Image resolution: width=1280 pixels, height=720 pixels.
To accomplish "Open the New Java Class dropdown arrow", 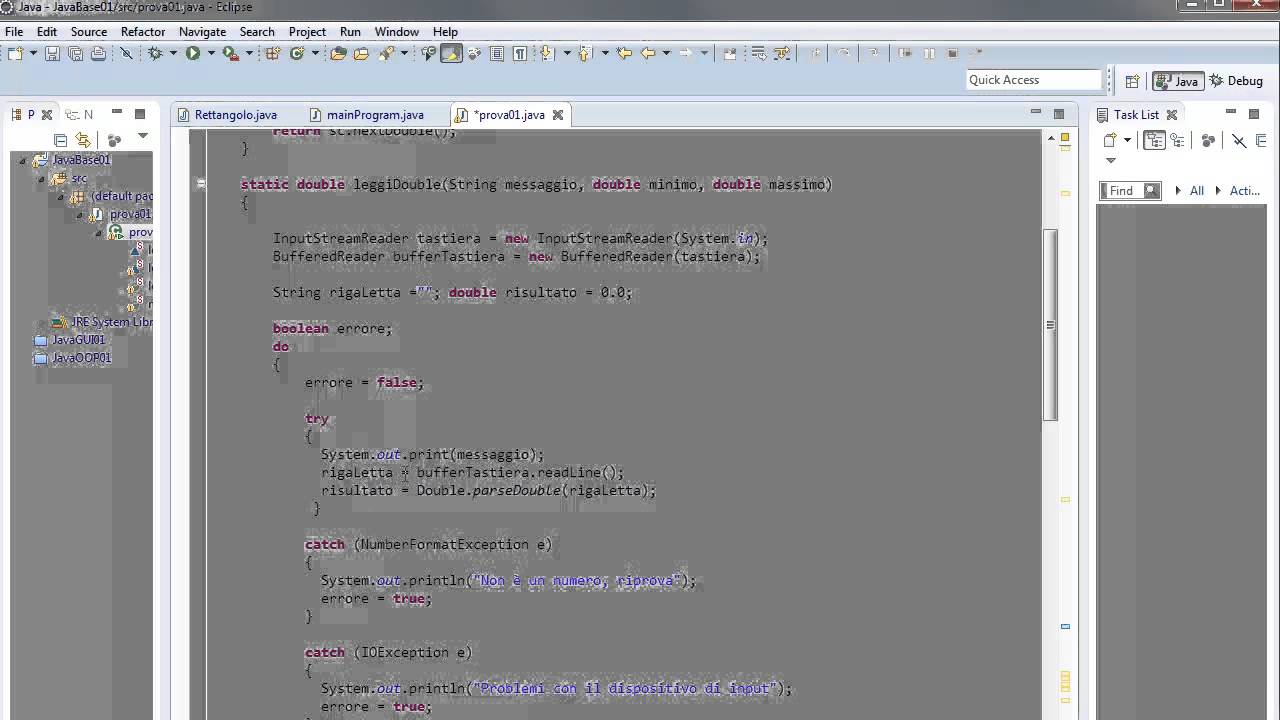I will click(x=314, y=53).
